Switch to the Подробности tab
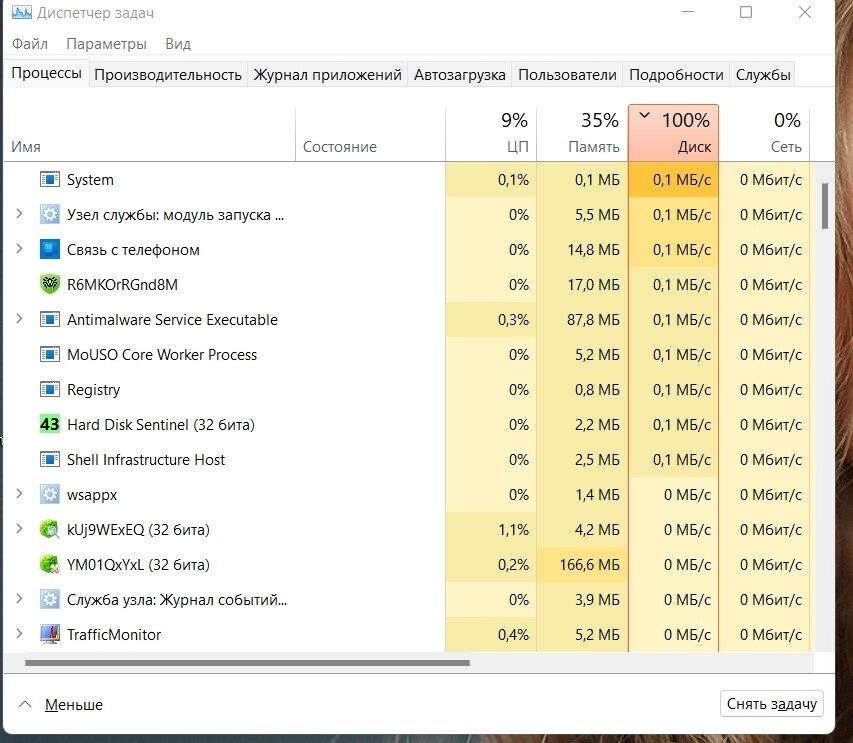Image resolution: width=853 pixels, height=743 pixels. click(676, 75)
